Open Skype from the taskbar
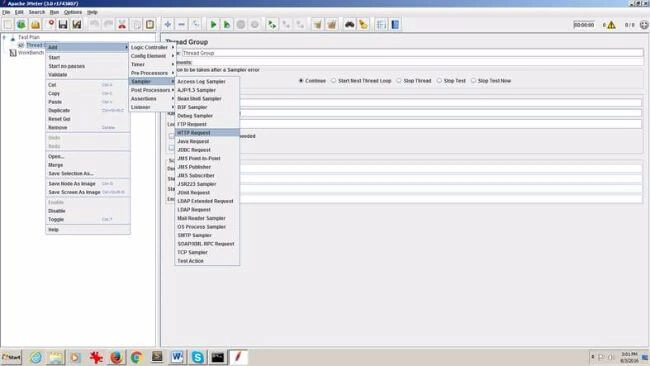The height and width of the screenshot is (366, 650). pyautogui.click(x=198, y=357)
